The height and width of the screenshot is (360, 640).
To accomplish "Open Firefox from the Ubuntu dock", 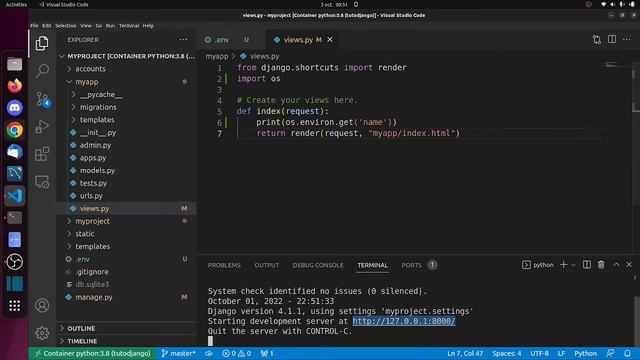I will (15, 86).
